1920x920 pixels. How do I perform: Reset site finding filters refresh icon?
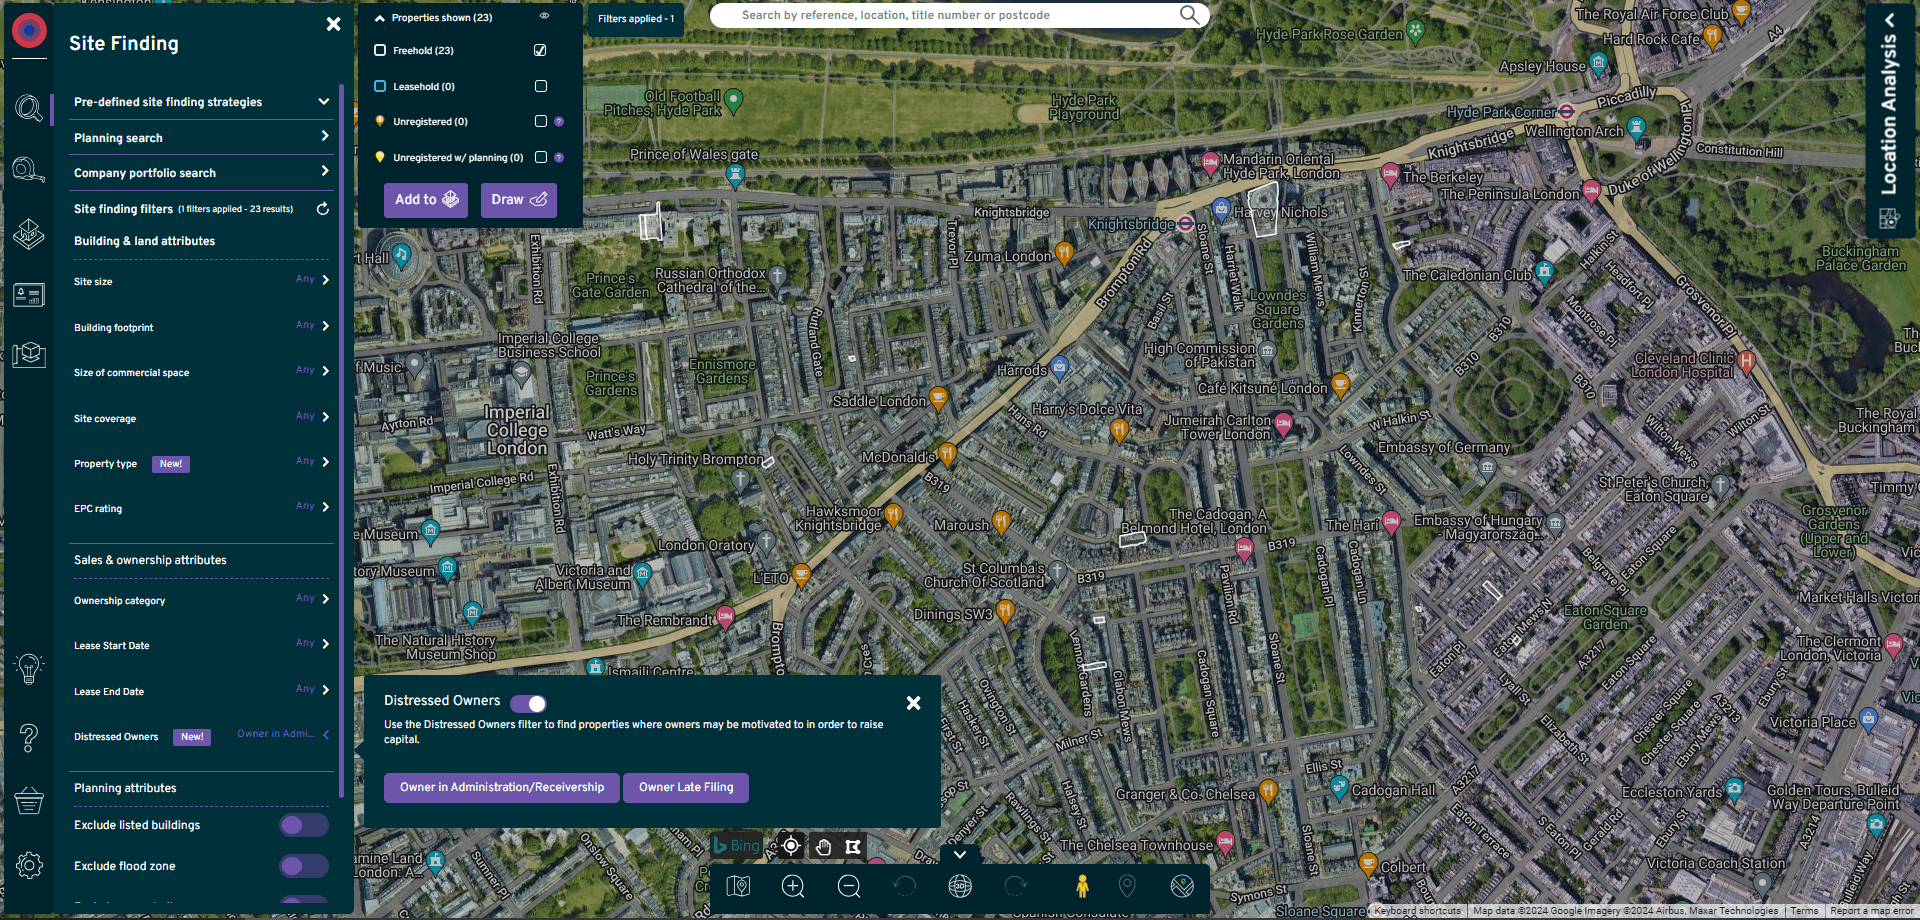[323, 209]
